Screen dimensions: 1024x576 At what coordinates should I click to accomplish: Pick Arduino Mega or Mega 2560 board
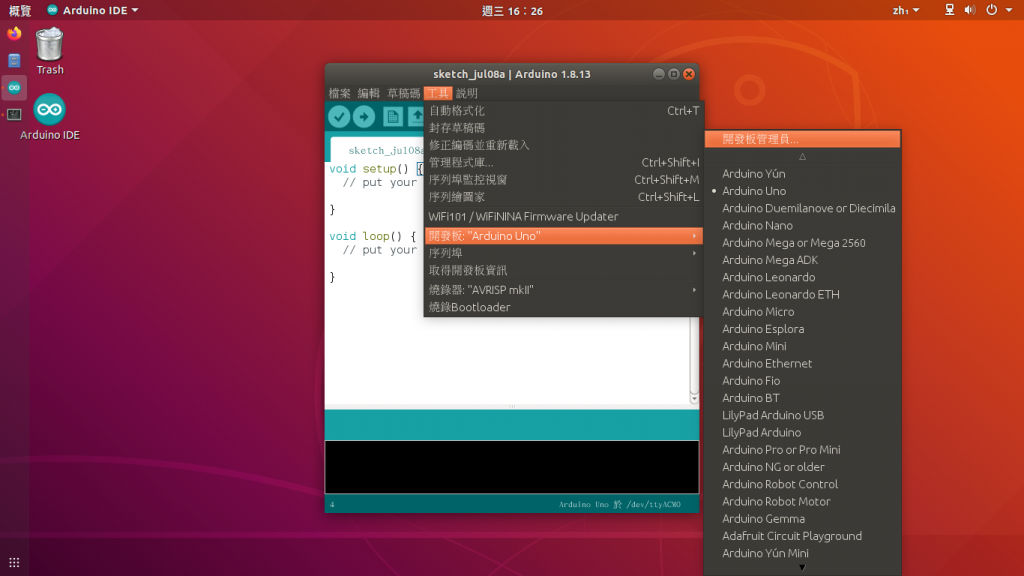coord(803,242)
